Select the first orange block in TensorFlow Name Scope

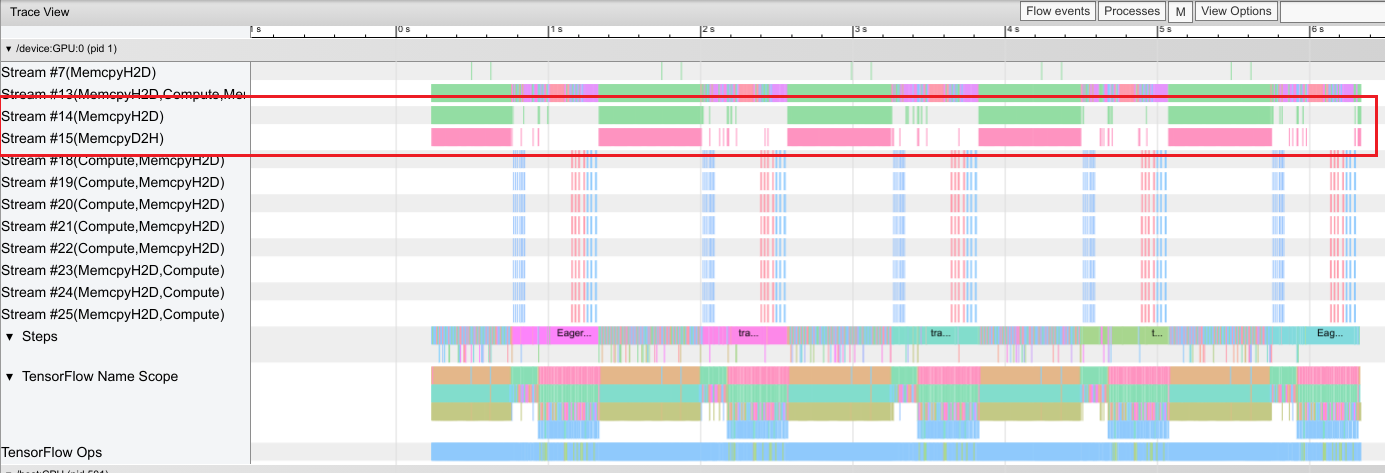(x=471, y=375)
